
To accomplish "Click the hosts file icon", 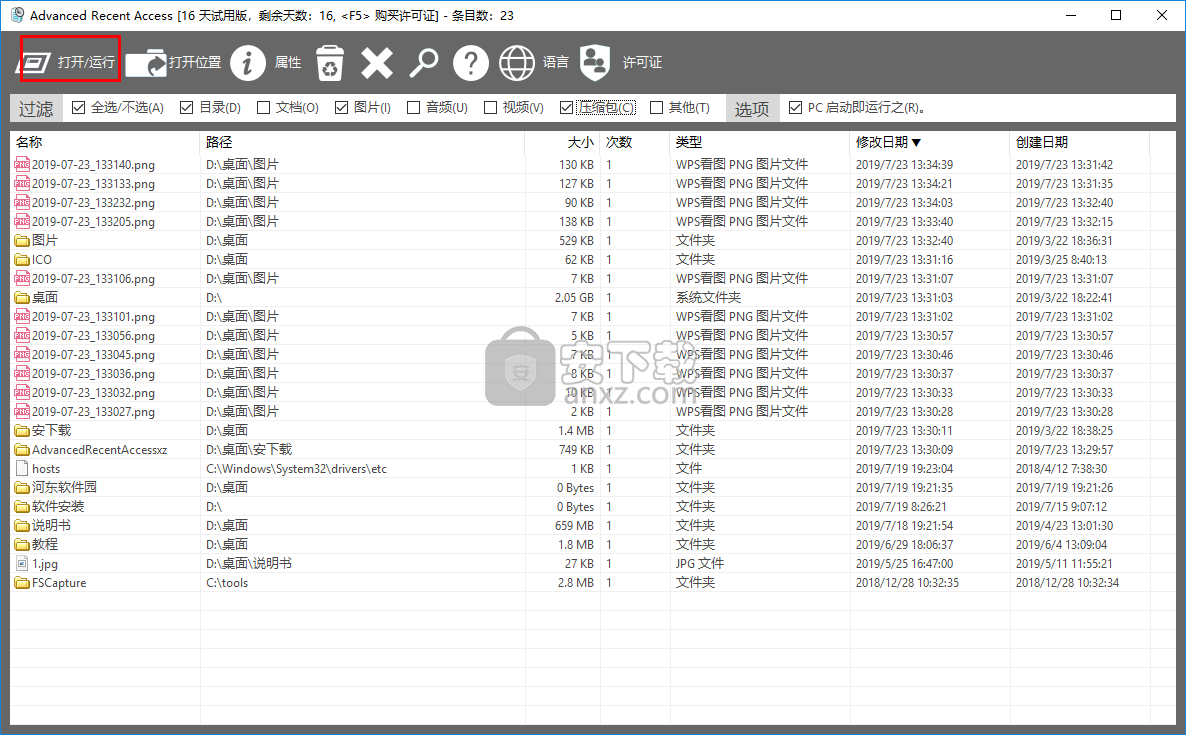I will pyautogui.click(x=22, y=468).
